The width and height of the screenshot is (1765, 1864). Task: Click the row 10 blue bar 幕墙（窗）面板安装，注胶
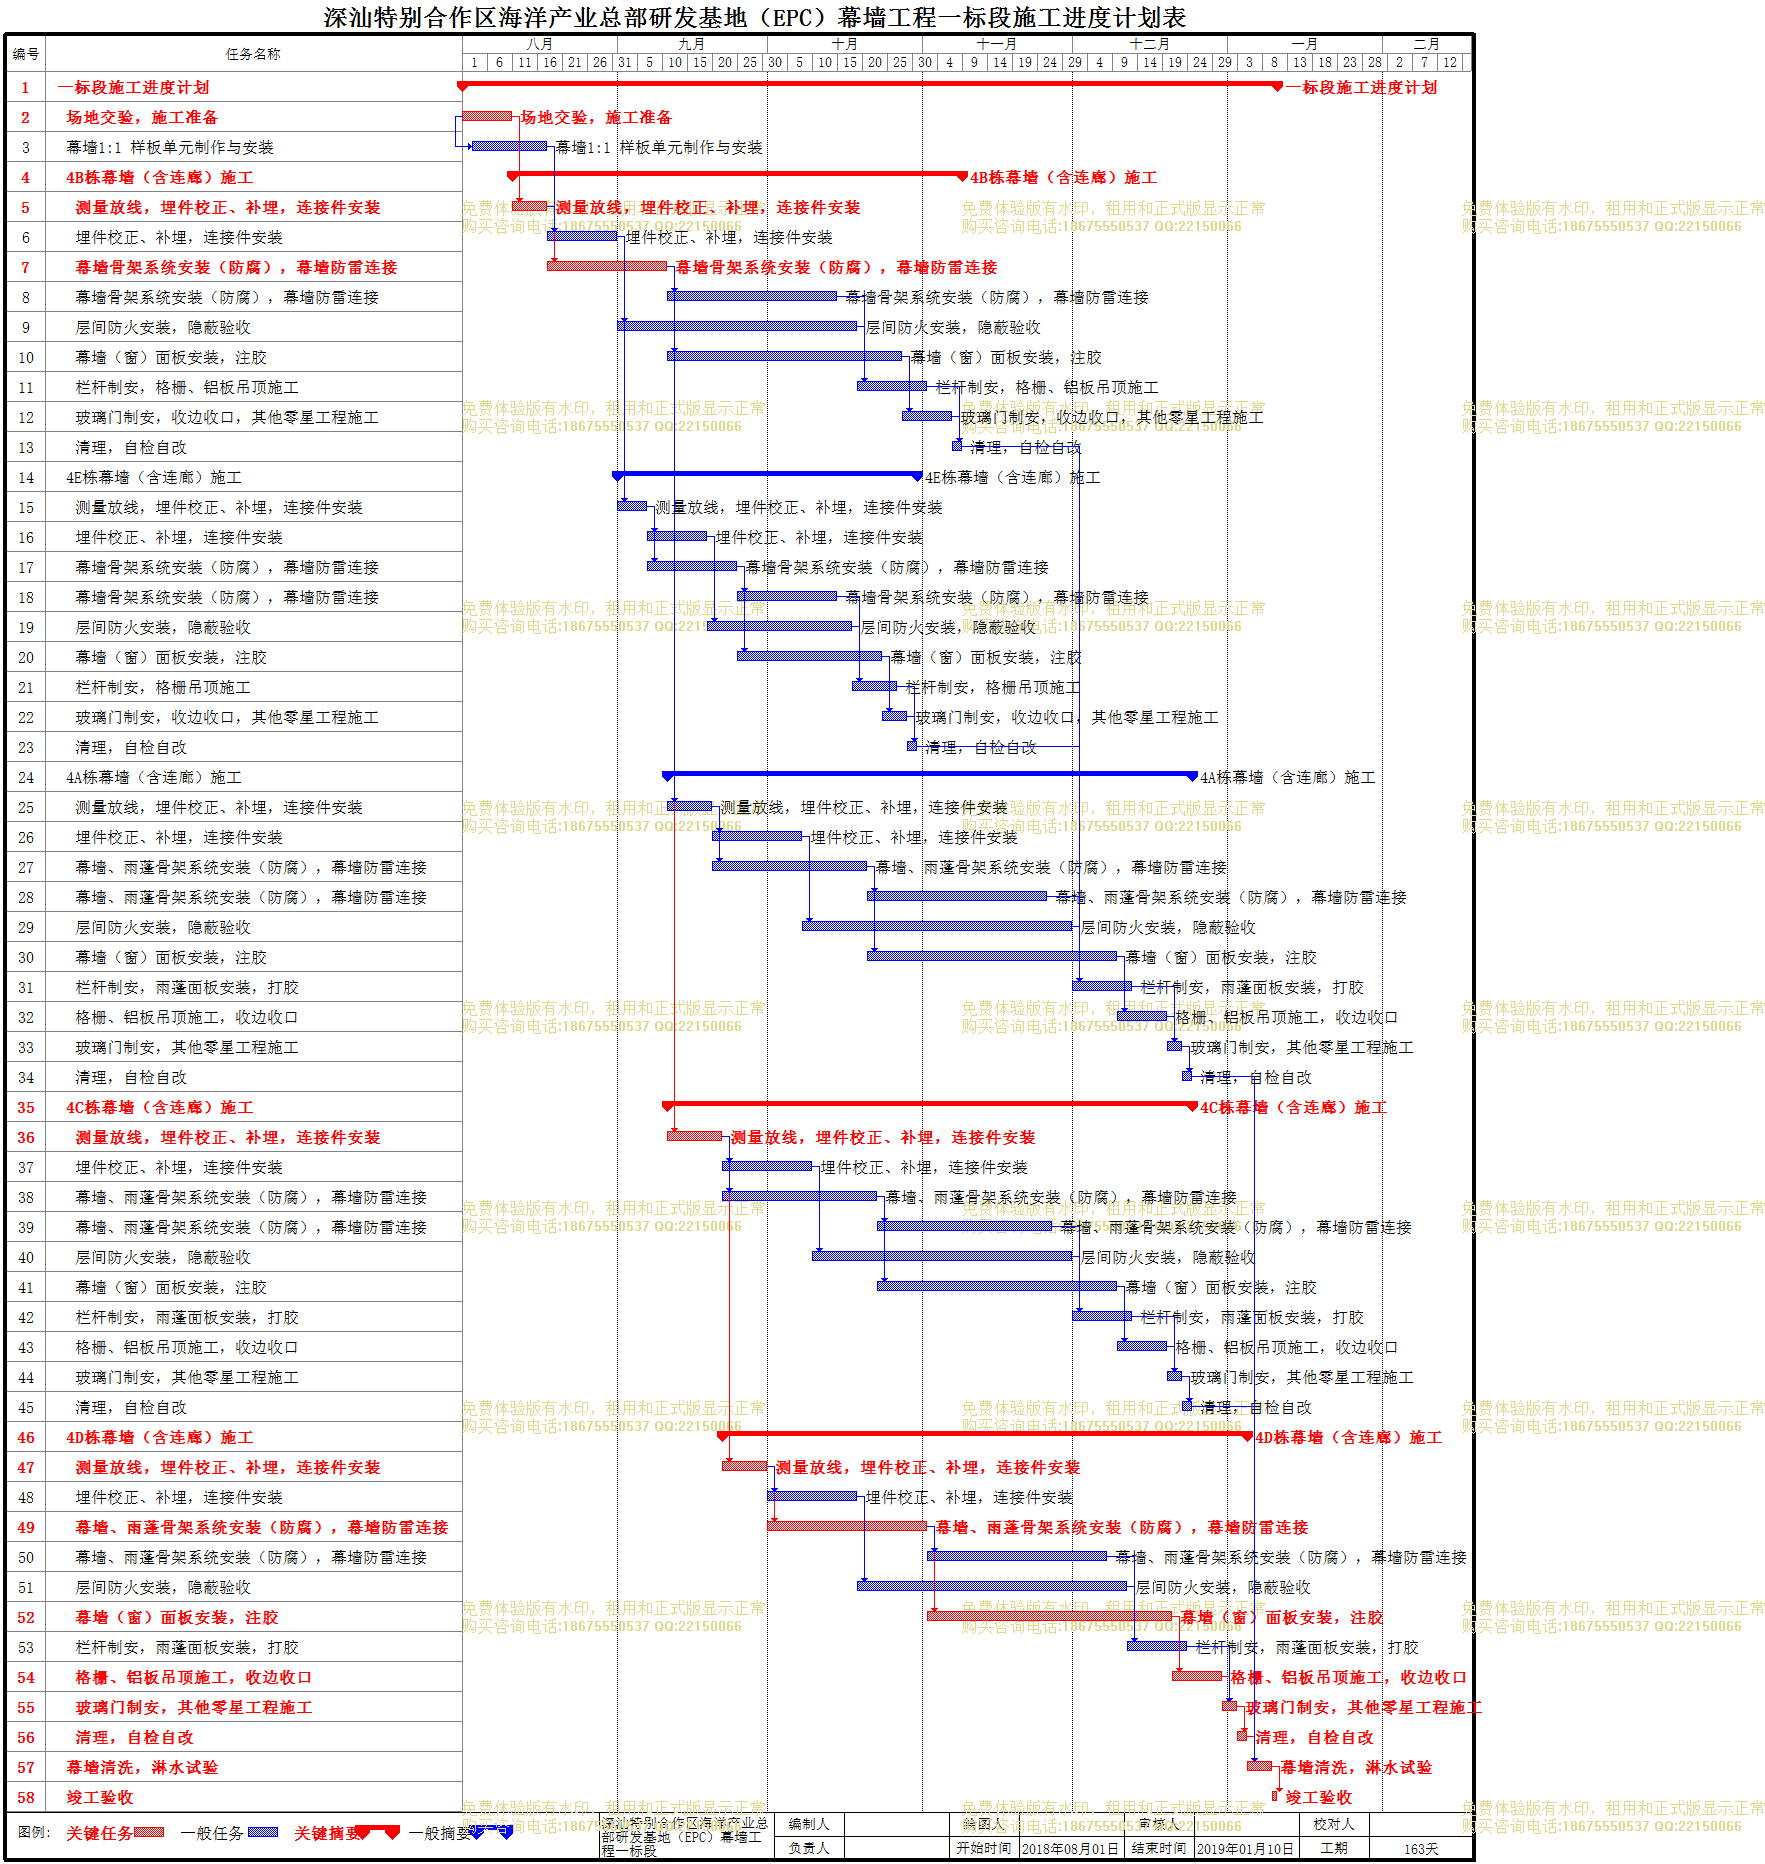(785, 356)
